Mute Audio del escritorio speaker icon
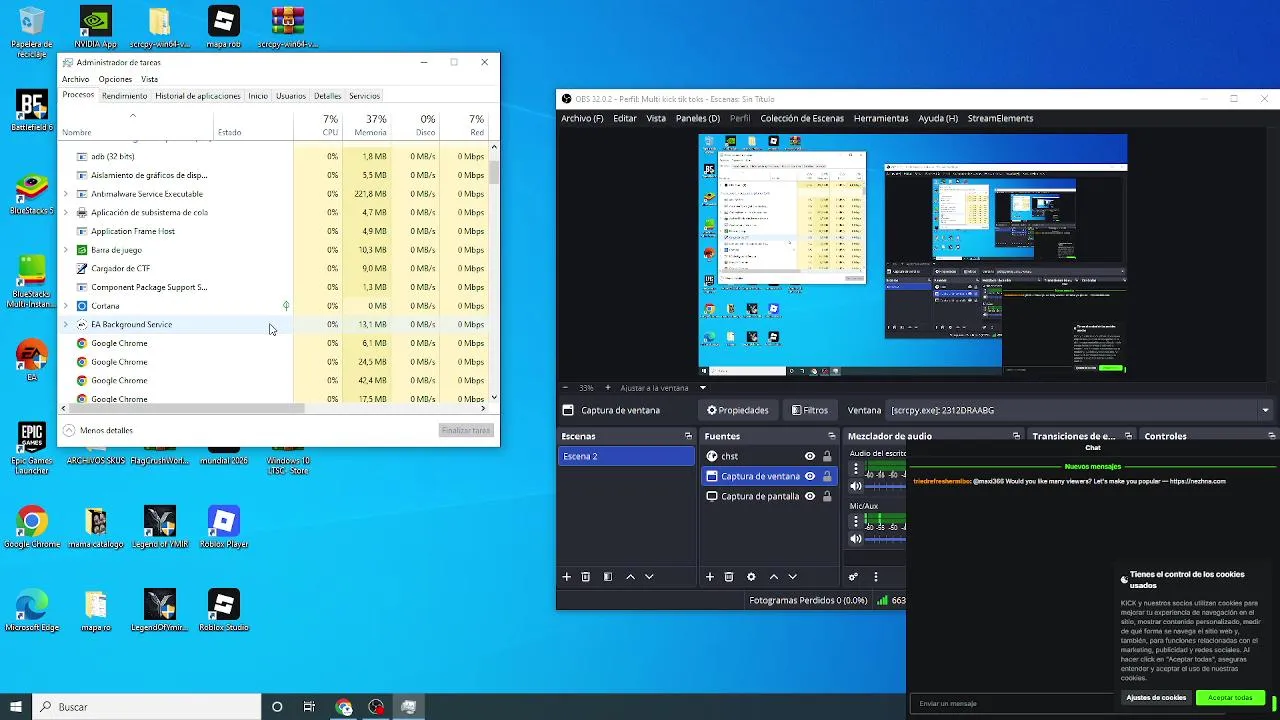1280x720 pixels. [856, 486]
